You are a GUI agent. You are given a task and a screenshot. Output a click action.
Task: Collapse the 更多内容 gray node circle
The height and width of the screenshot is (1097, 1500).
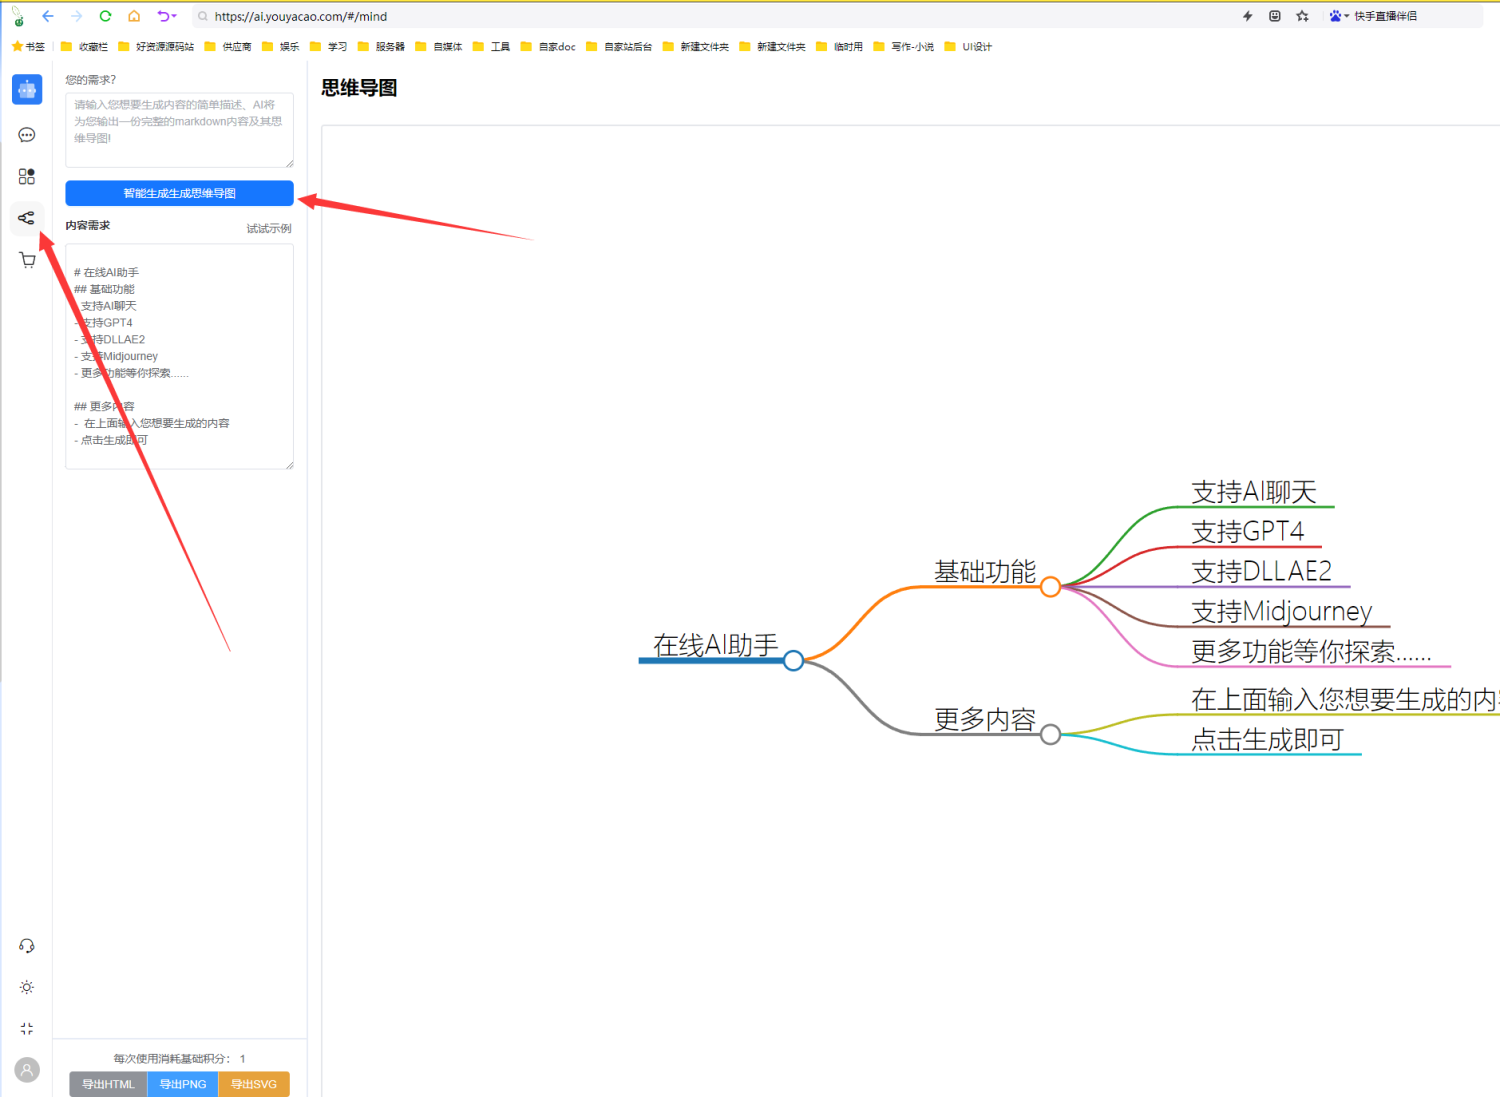[x=1050, y=735]
